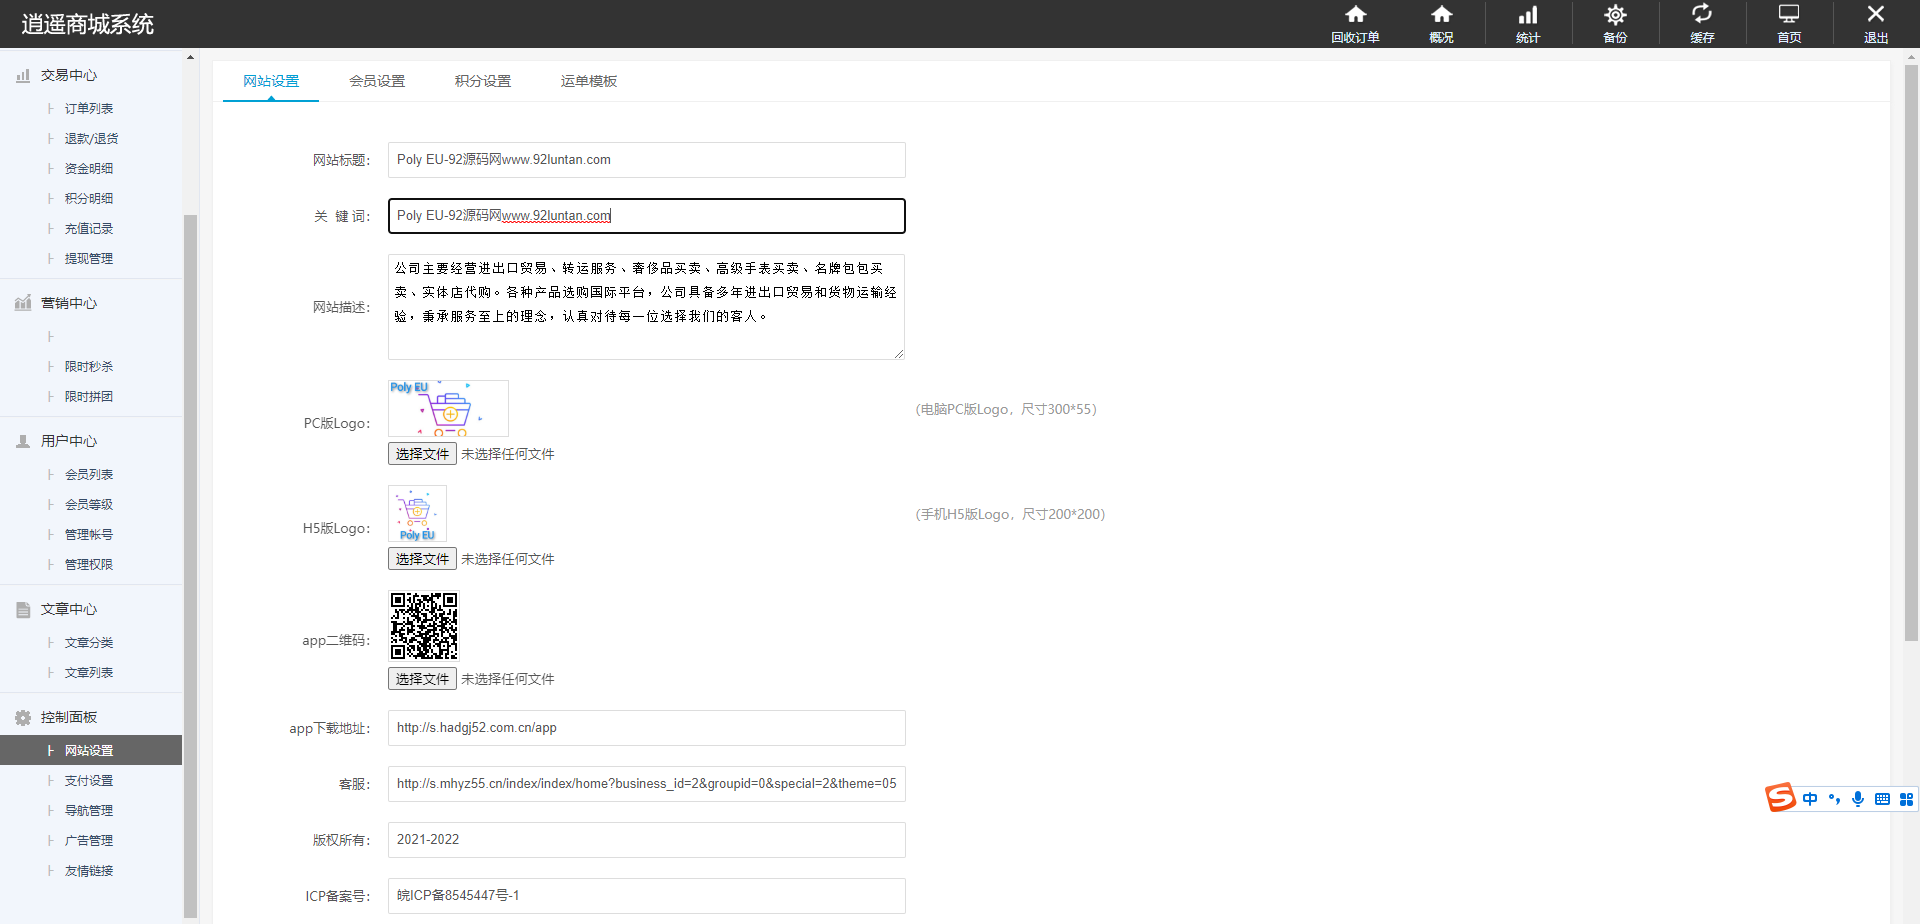Viewport: 1920px width, 924px height.
Task: Go to 概况 overview in top bar
Action: pos(1441,24)
